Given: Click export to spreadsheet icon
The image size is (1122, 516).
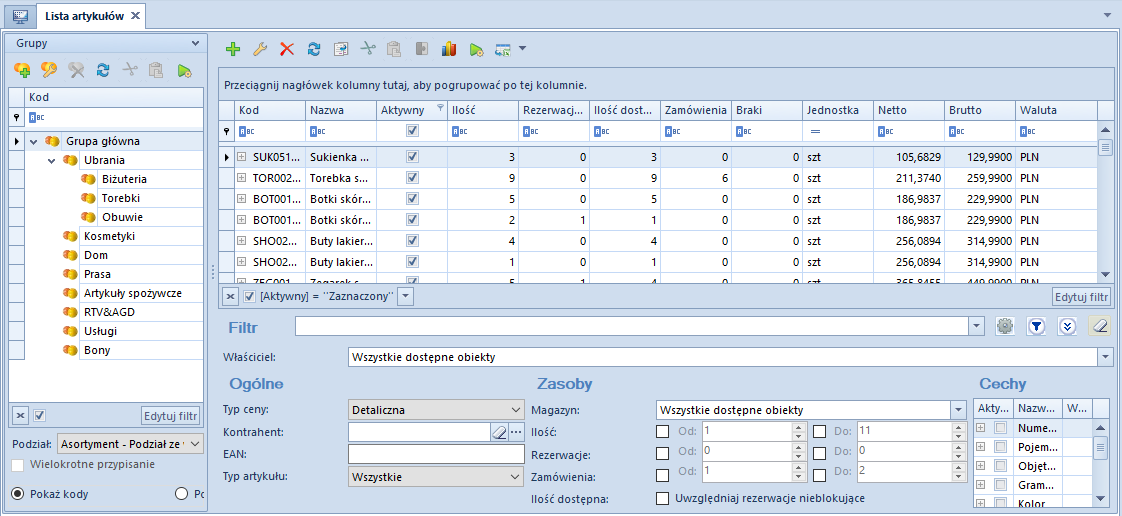Looking at the screenshot, I should click(503, 49).
